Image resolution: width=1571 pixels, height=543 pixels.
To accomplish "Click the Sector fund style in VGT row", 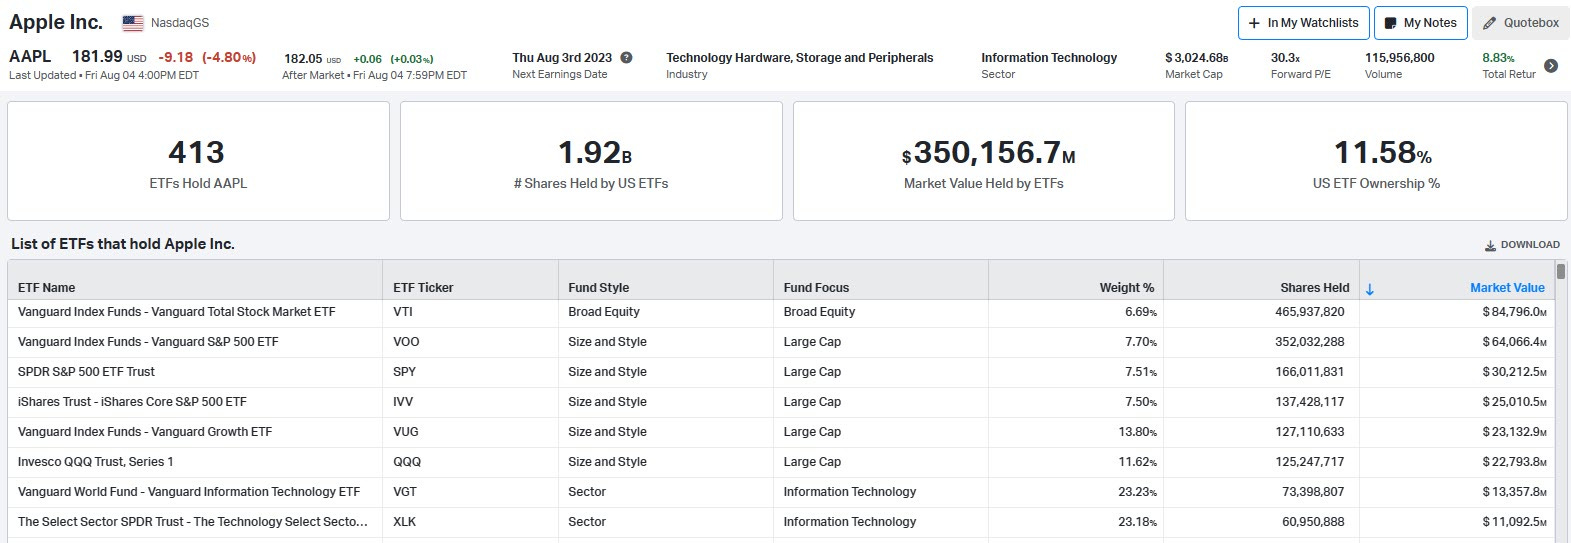I will [x=587, y=492].
